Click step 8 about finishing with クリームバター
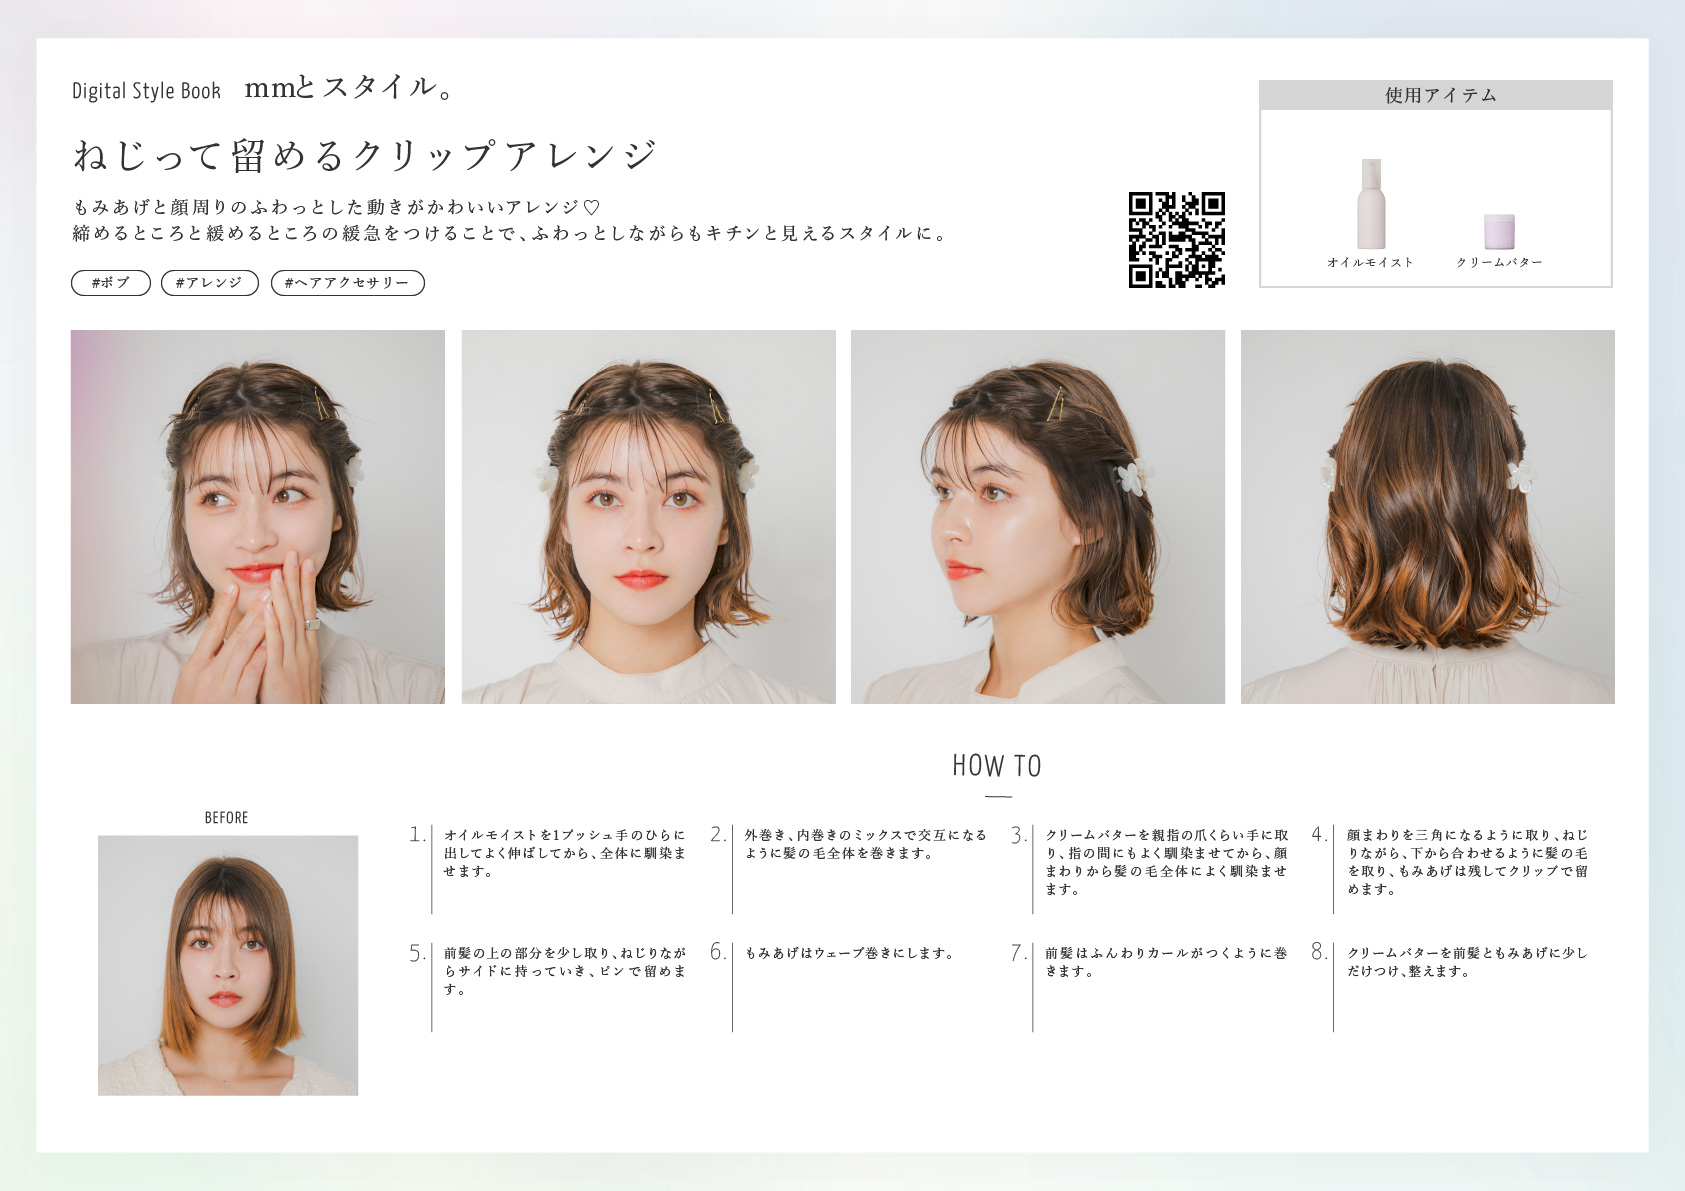The width and height of the screenshot is (1685, 1191). (1466, 962)
